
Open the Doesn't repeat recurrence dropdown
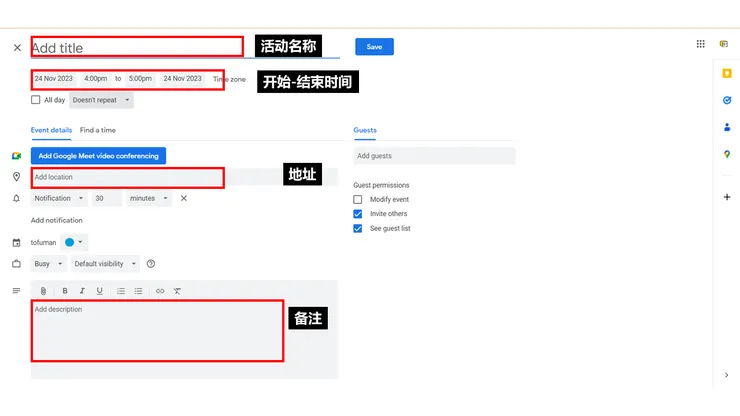tap(101, 100)
